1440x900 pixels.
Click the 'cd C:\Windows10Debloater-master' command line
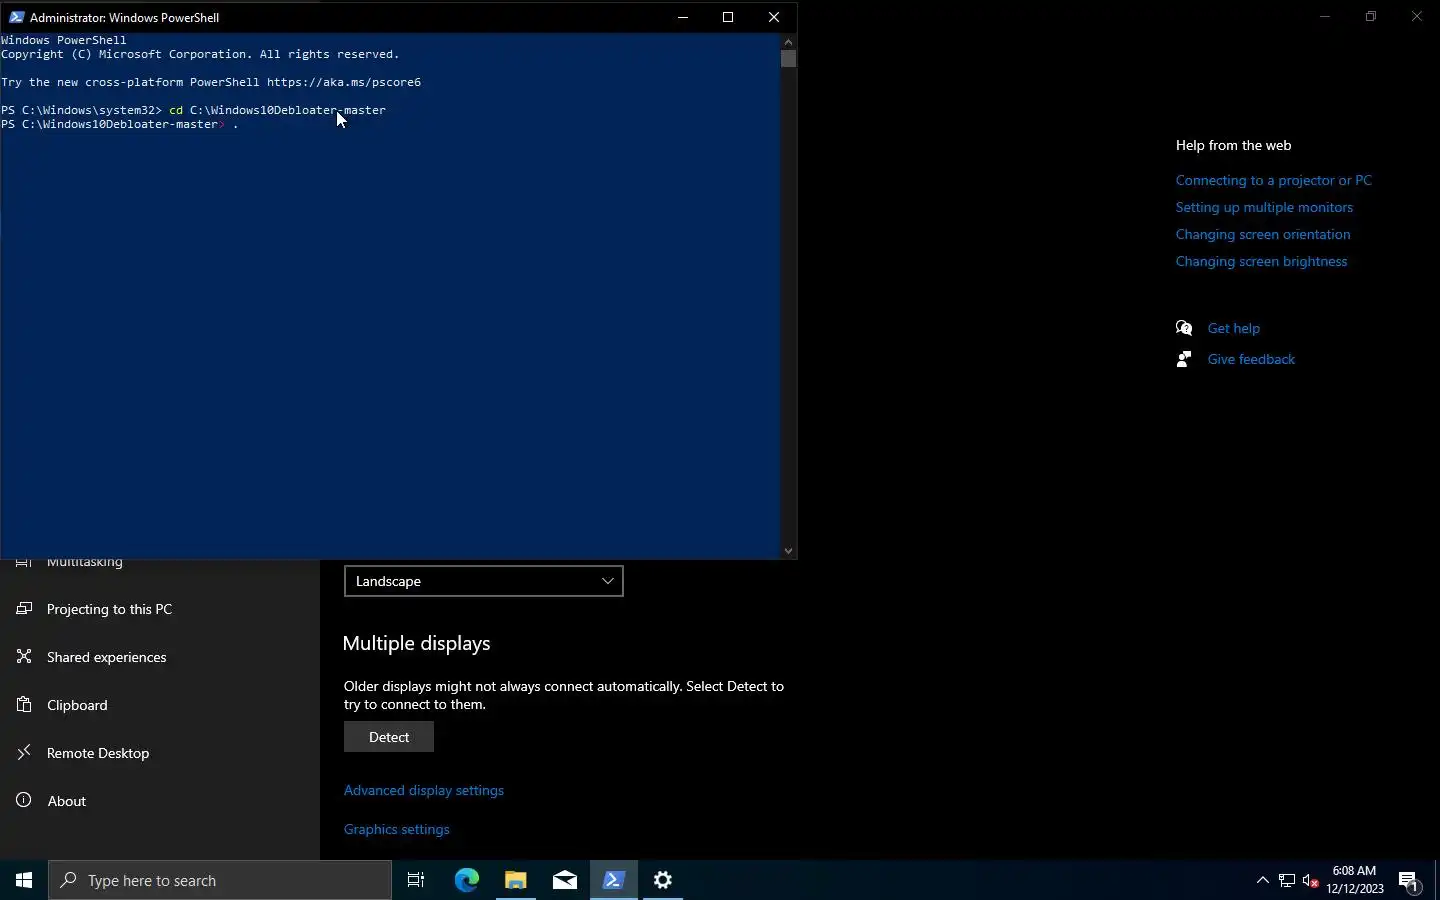point(277,110)
